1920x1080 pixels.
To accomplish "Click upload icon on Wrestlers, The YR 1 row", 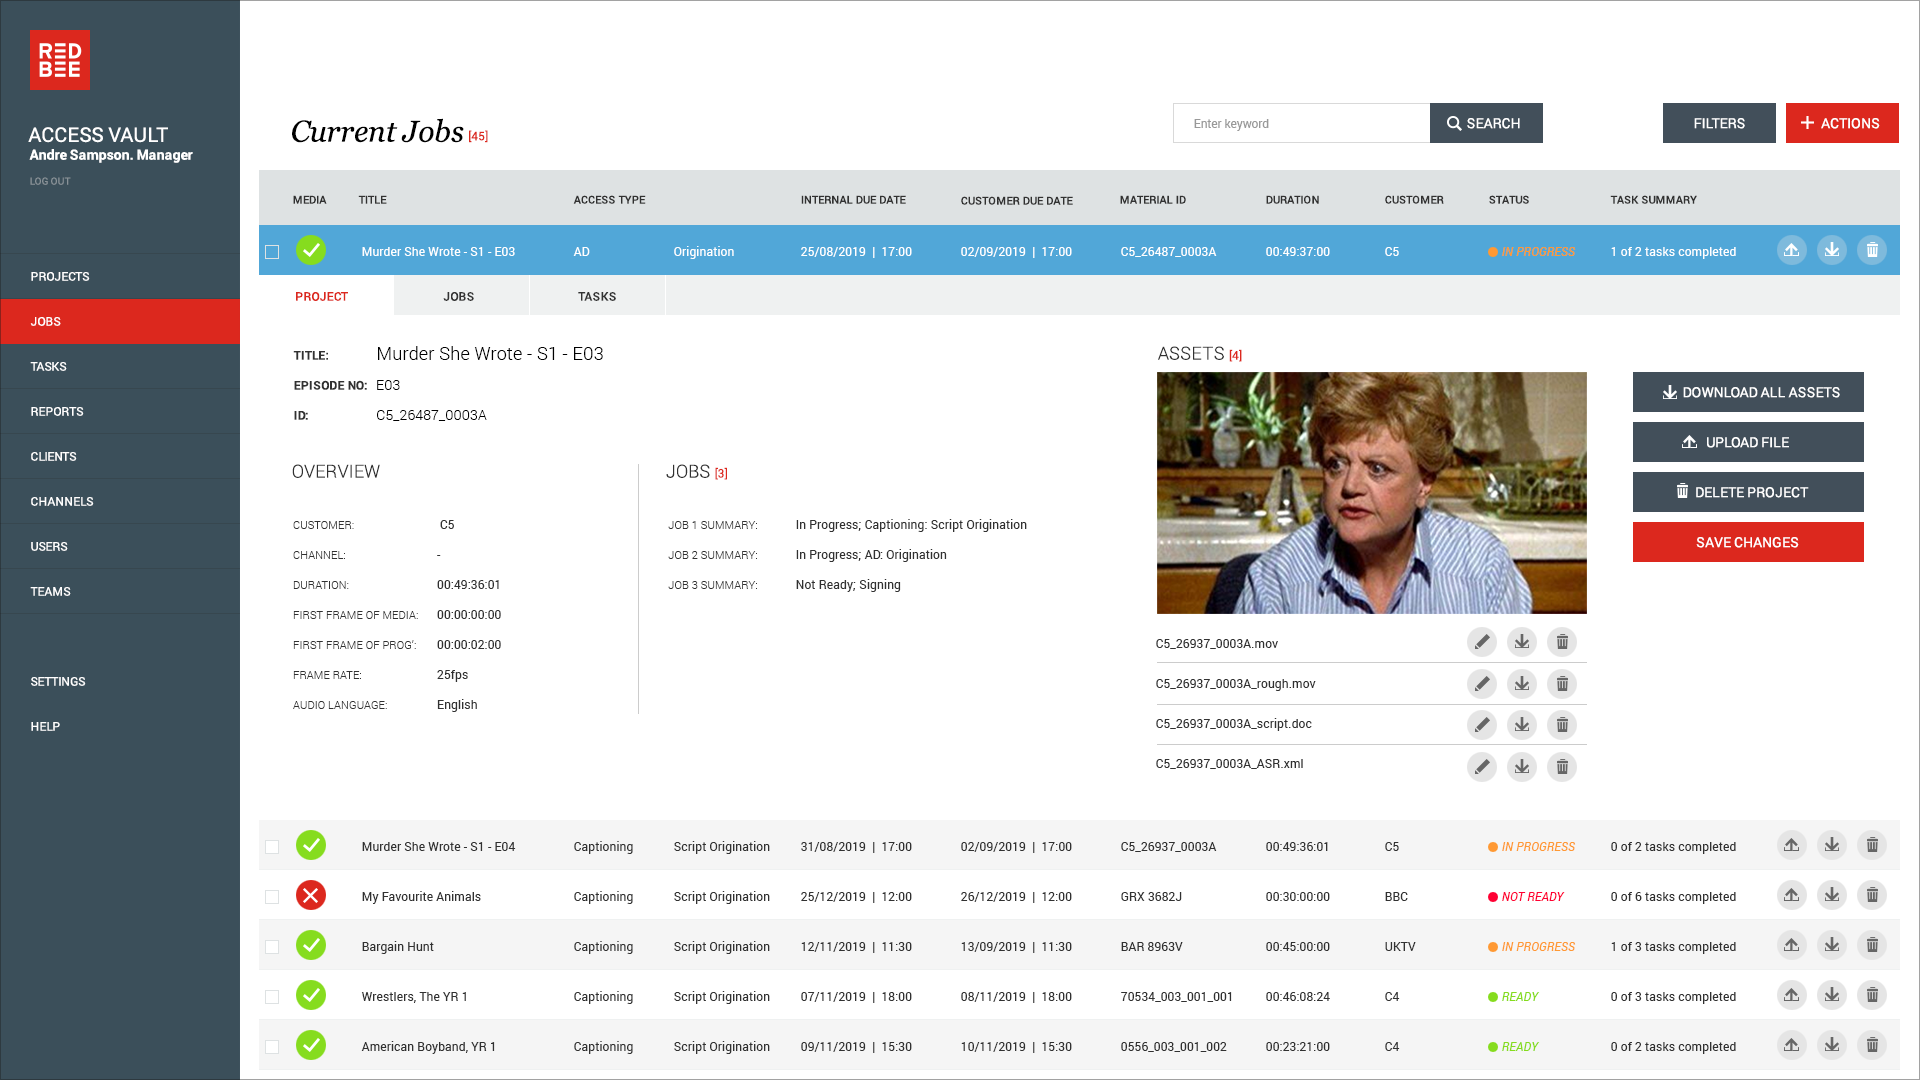I will [x=1791, y=996].
